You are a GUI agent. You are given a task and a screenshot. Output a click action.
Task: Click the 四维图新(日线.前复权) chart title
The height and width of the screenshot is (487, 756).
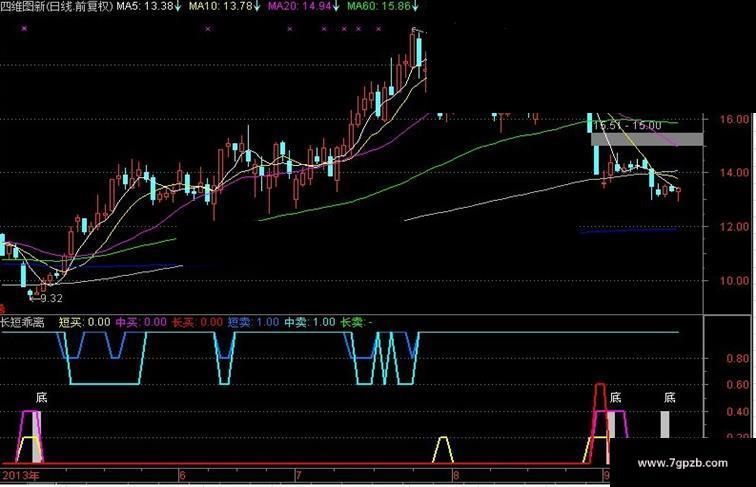coord(57,6)
